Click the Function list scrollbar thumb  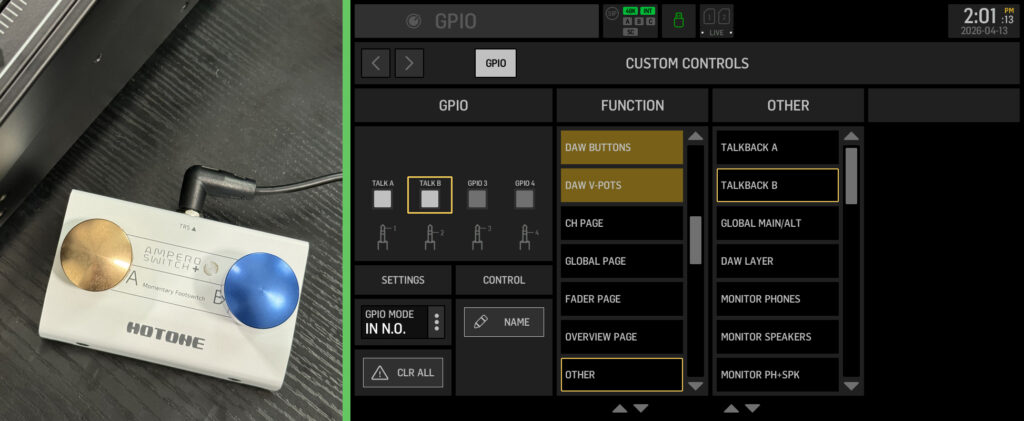[696, 240]
